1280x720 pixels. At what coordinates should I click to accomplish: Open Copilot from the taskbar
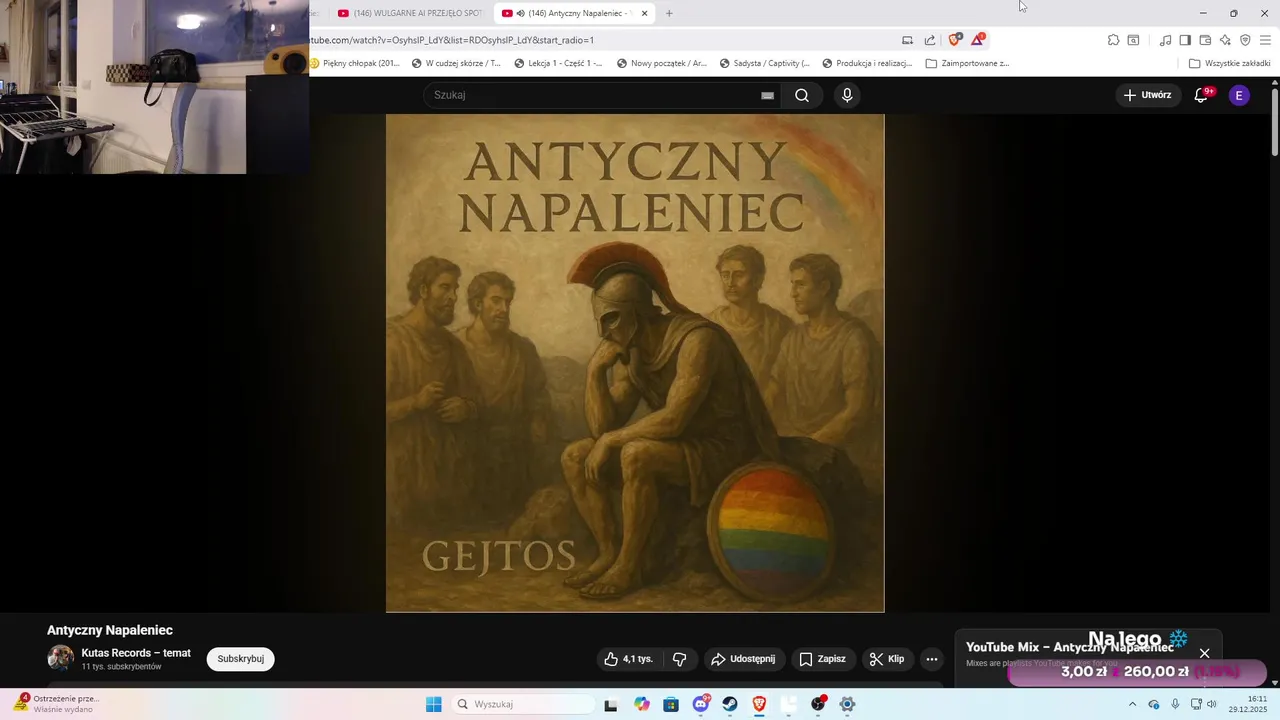tap(641, 704)
